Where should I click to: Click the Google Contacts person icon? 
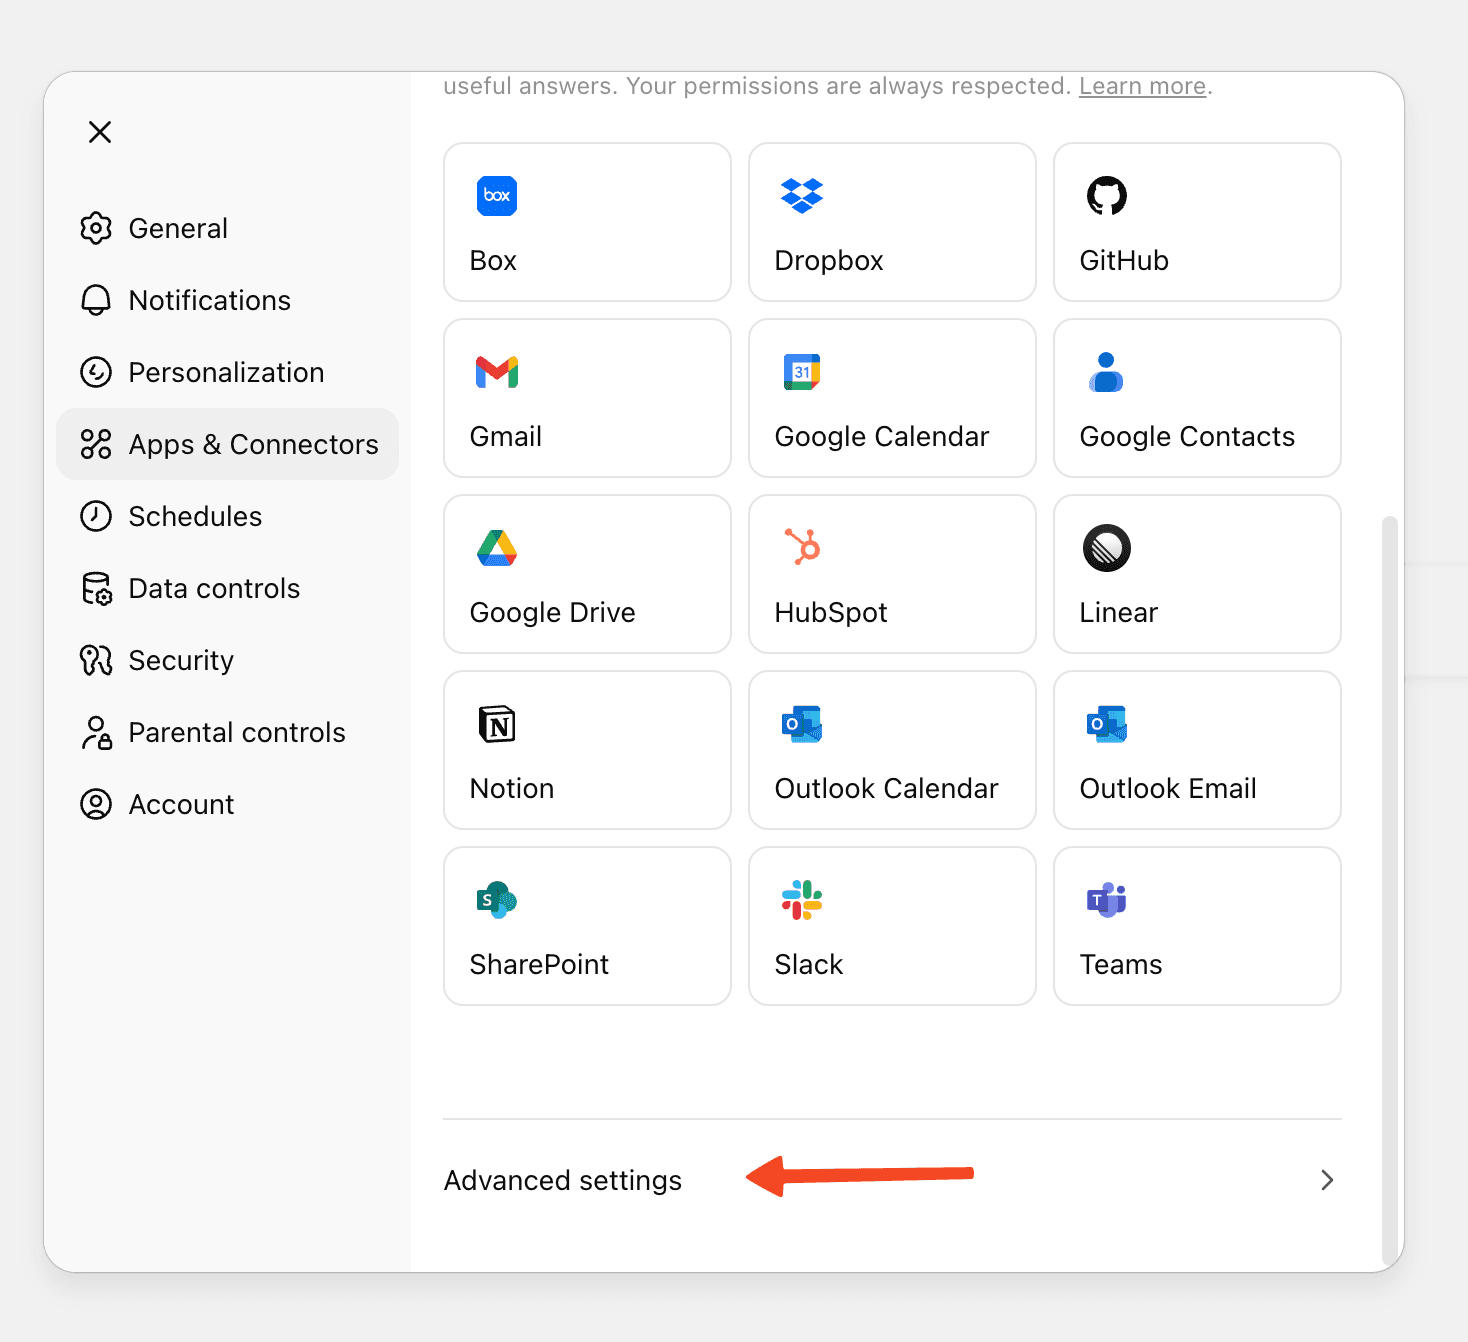(1106, 372)
